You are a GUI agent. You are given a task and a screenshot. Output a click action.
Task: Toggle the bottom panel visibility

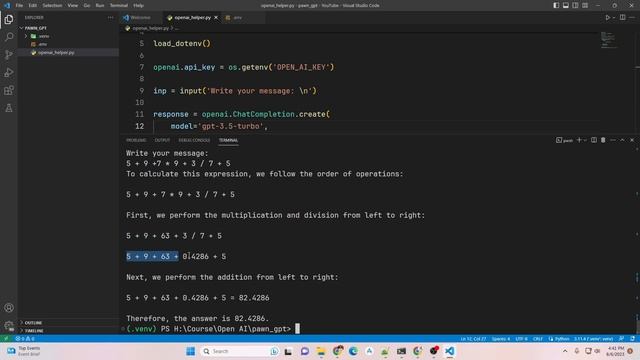pyautogui.click(x=566, y=5)
